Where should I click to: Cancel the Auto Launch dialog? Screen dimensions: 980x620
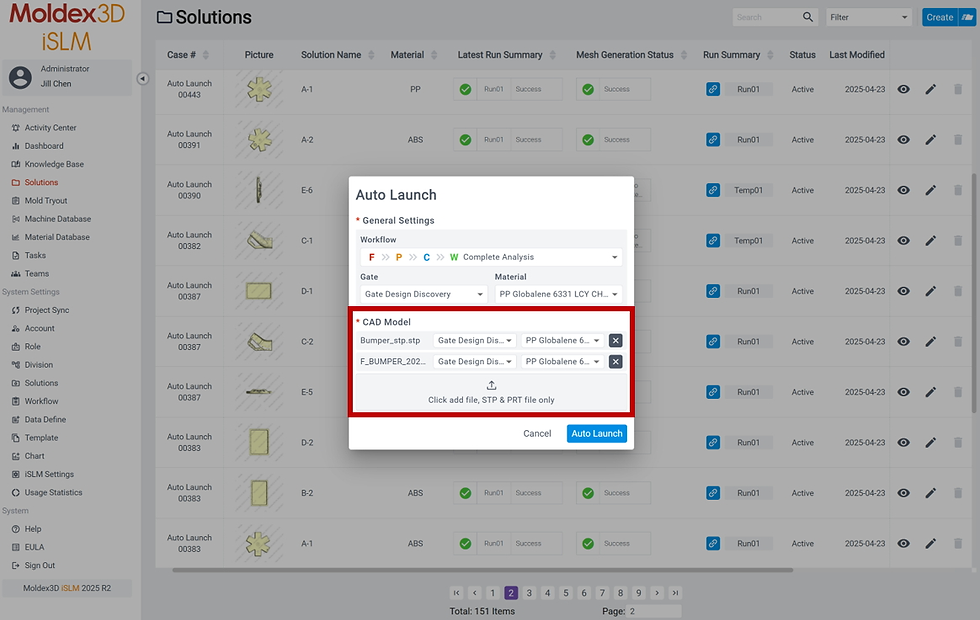[537, 434]
